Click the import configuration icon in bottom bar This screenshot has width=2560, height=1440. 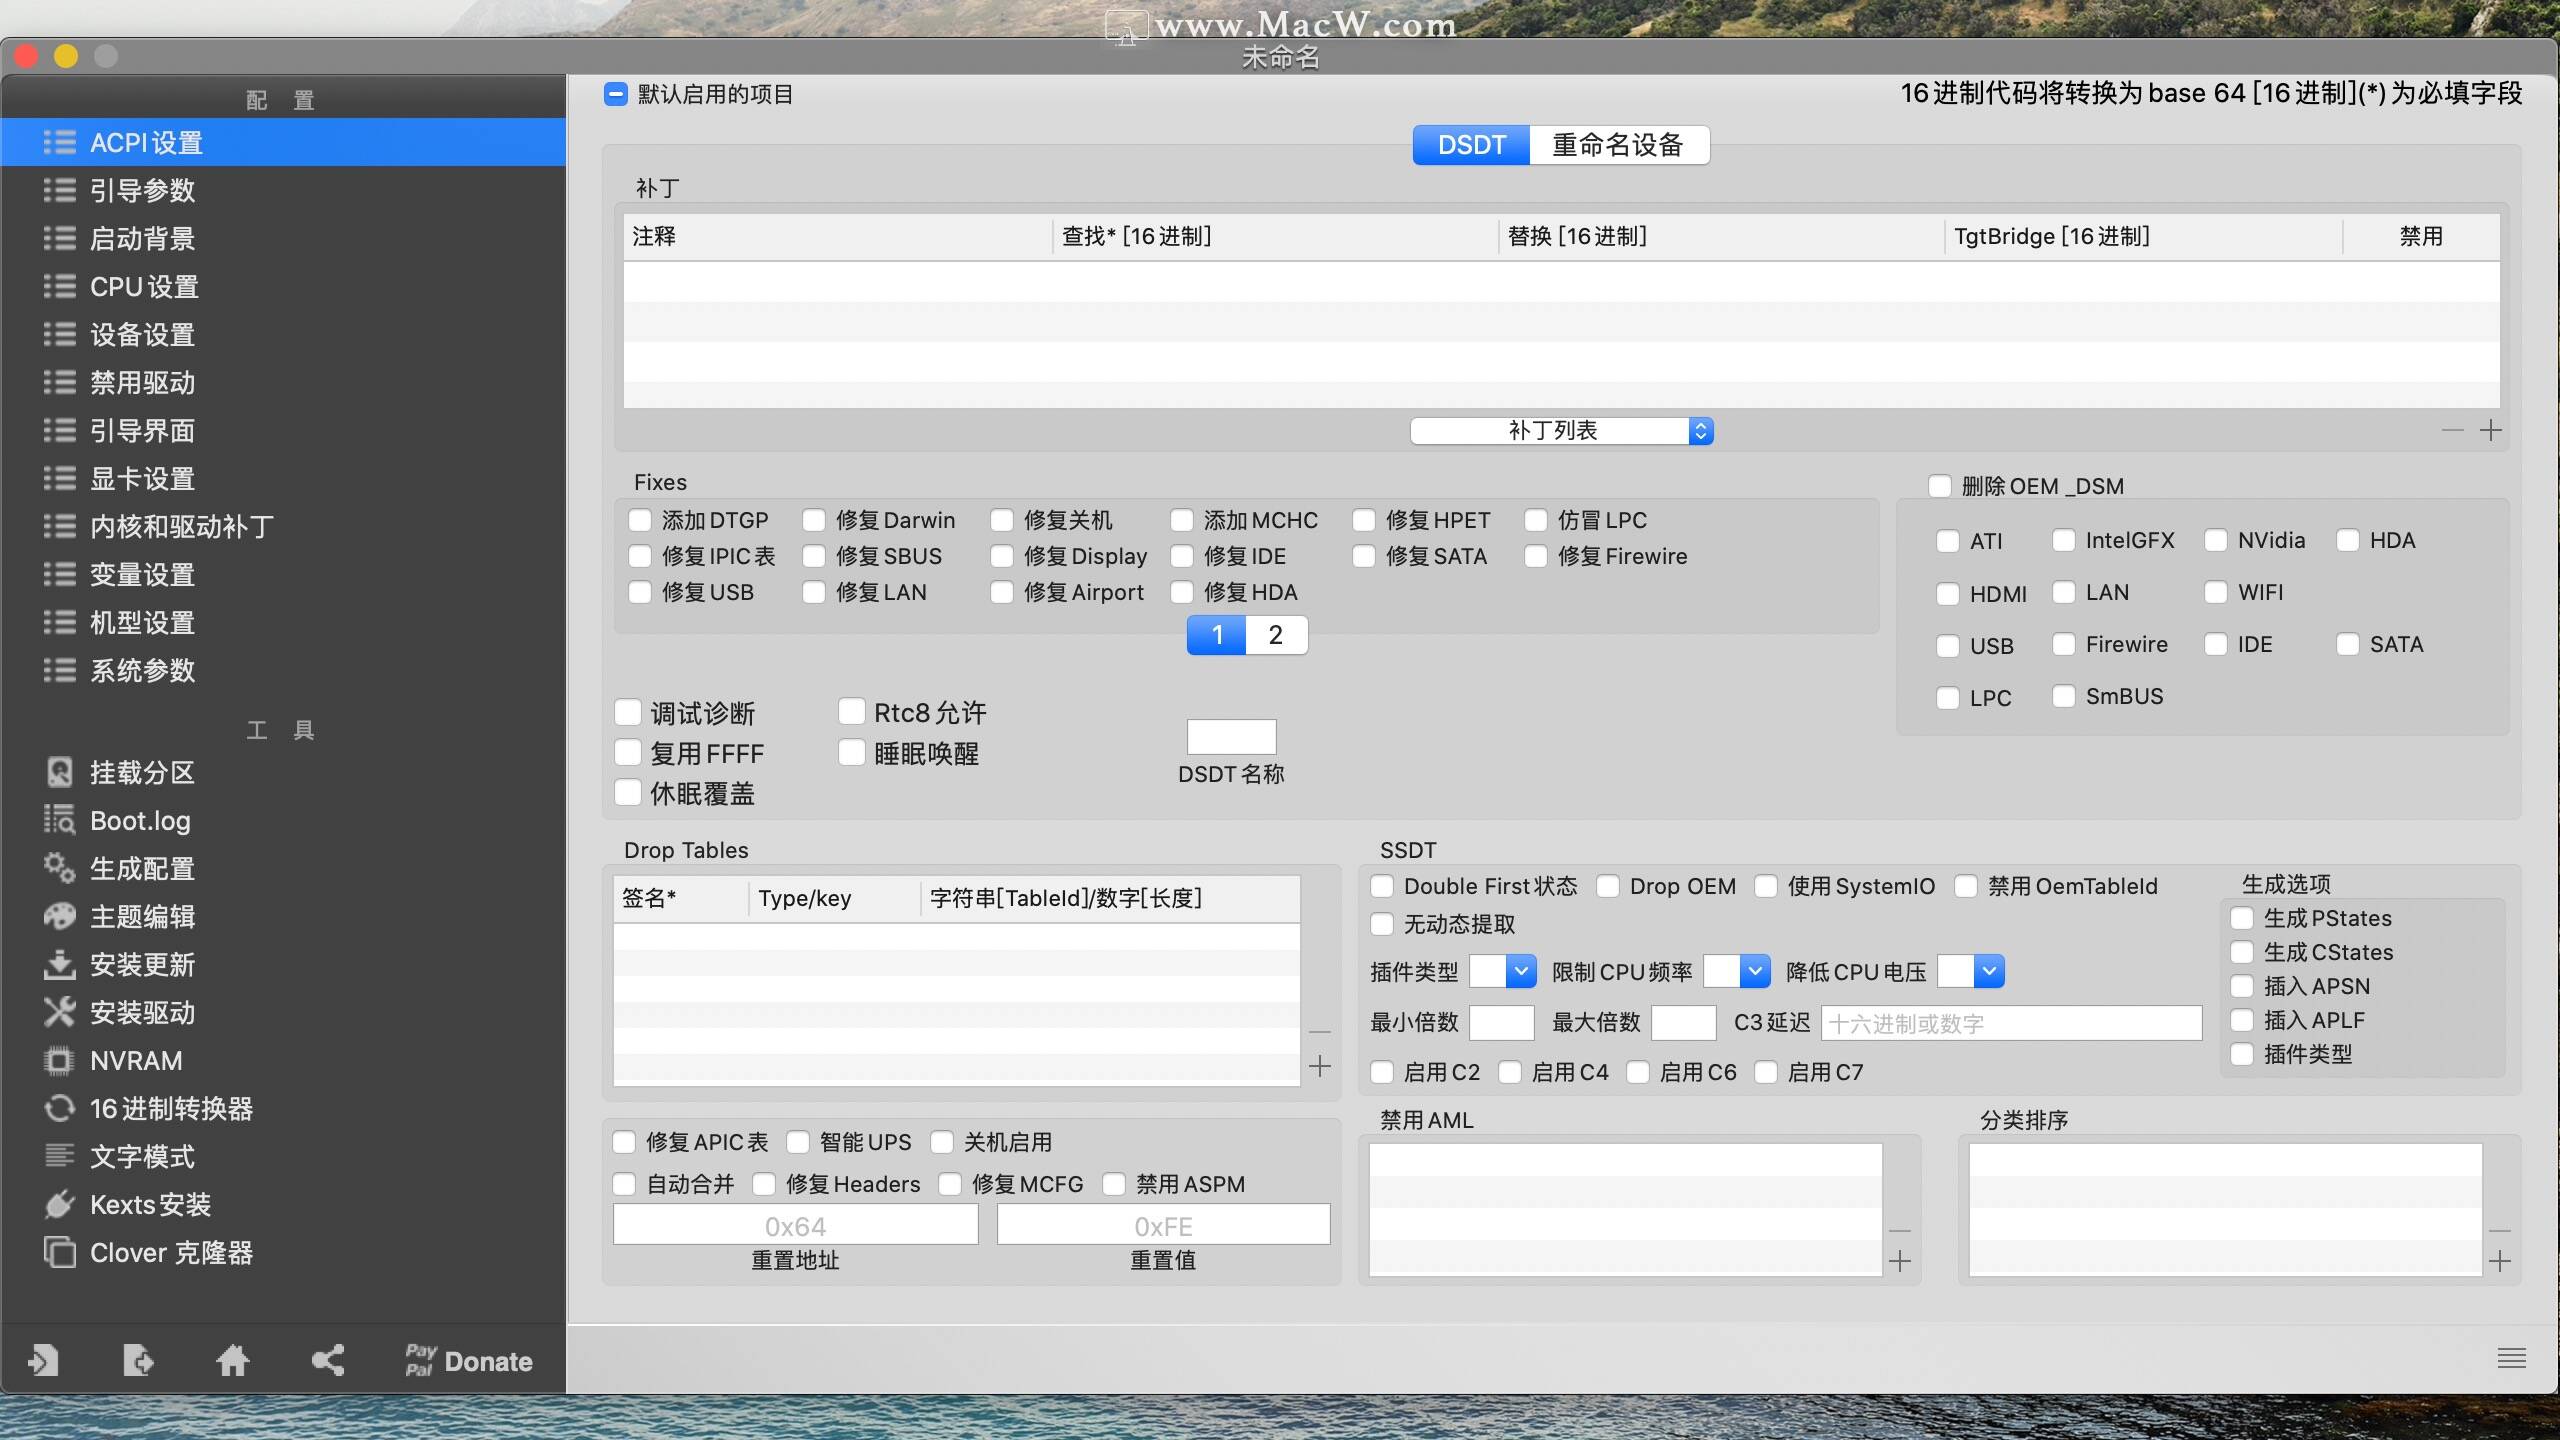point(43,1360)
